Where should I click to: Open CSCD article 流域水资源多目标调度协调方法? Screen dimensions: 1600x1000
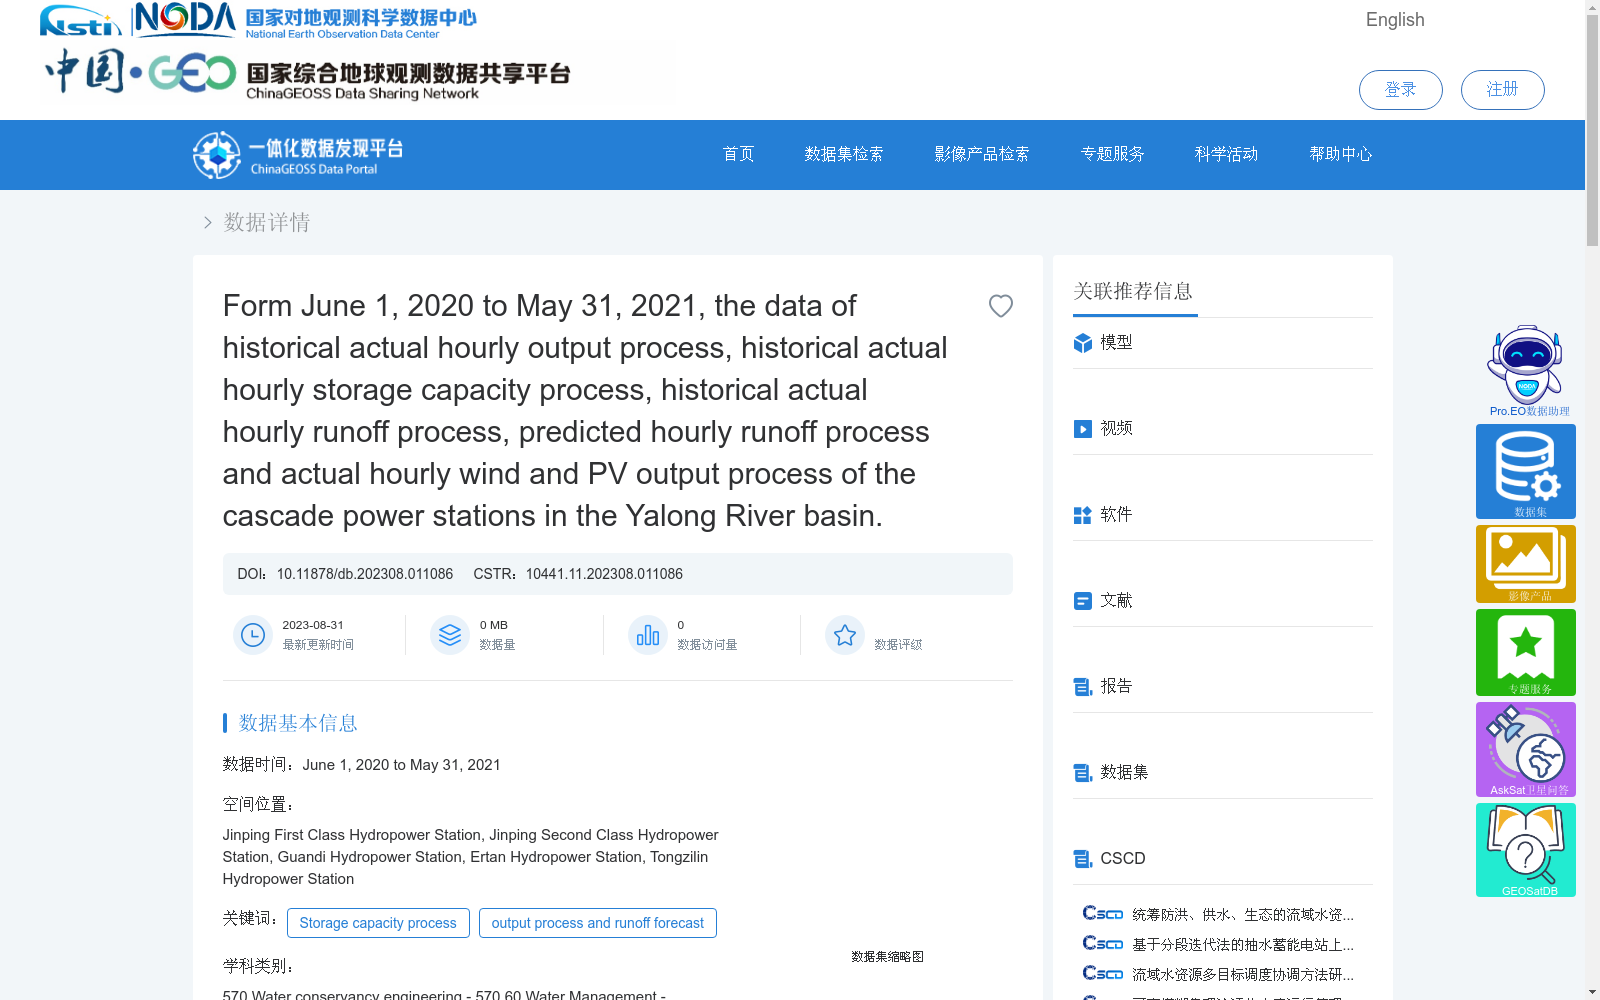click(x=1243, y=975)
